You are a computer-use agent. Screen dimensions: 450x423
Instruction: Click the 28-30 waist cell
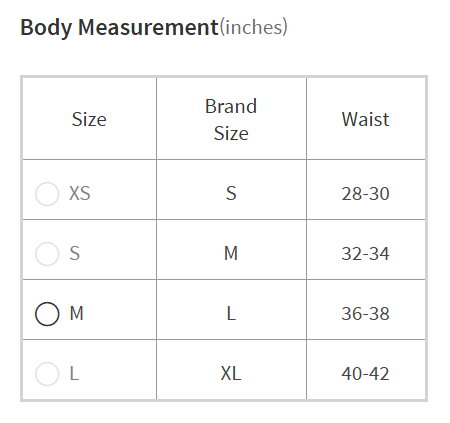coord(365,194)
